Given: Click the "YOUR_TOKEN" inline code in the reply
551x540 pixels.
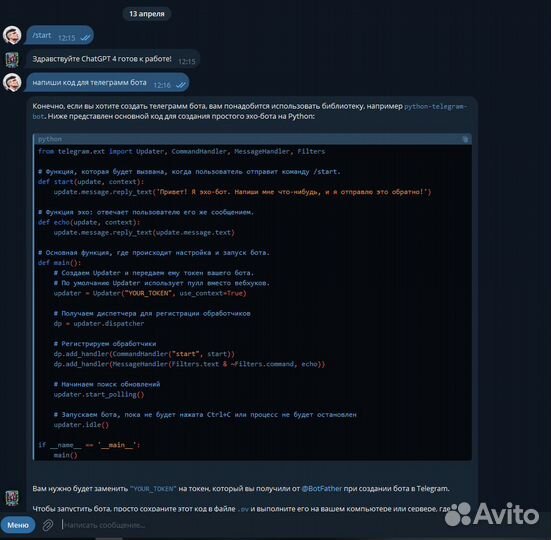Looking at the screenshot, I should click(x=153, y=489).
